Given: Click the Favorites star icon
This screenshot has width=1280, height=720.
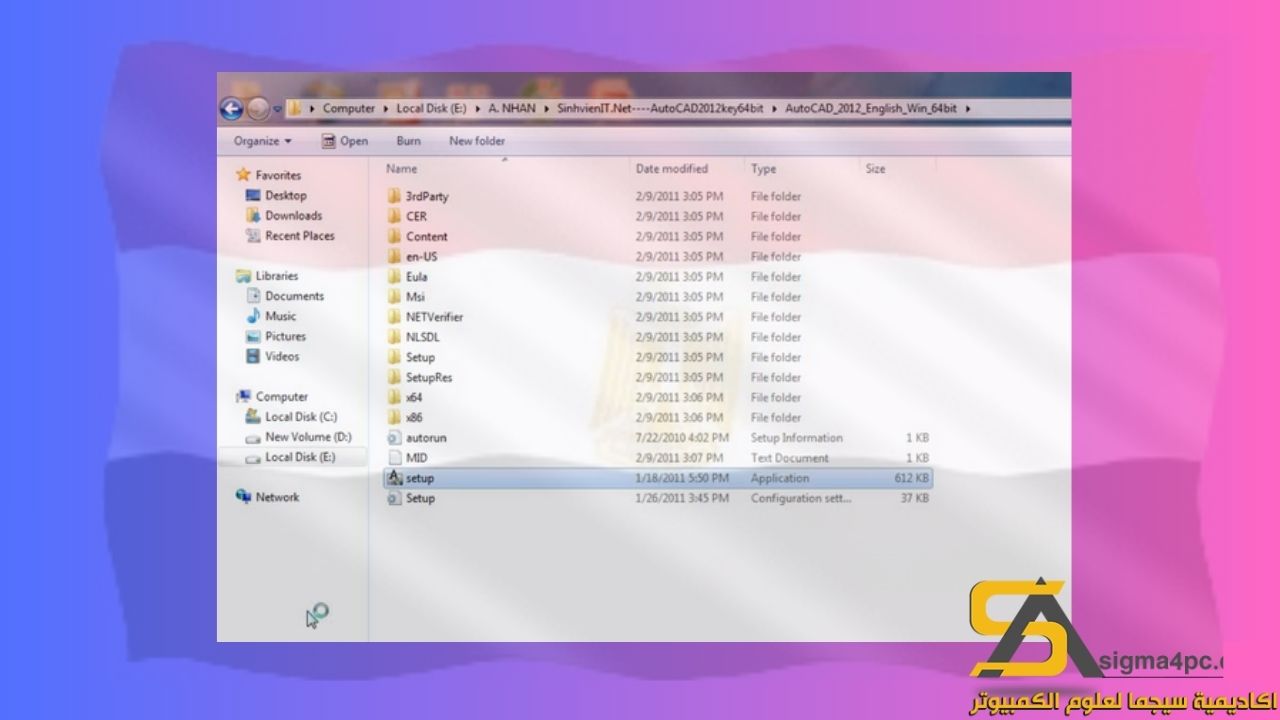Looking at the screenshot, I should tap(243, 175).
